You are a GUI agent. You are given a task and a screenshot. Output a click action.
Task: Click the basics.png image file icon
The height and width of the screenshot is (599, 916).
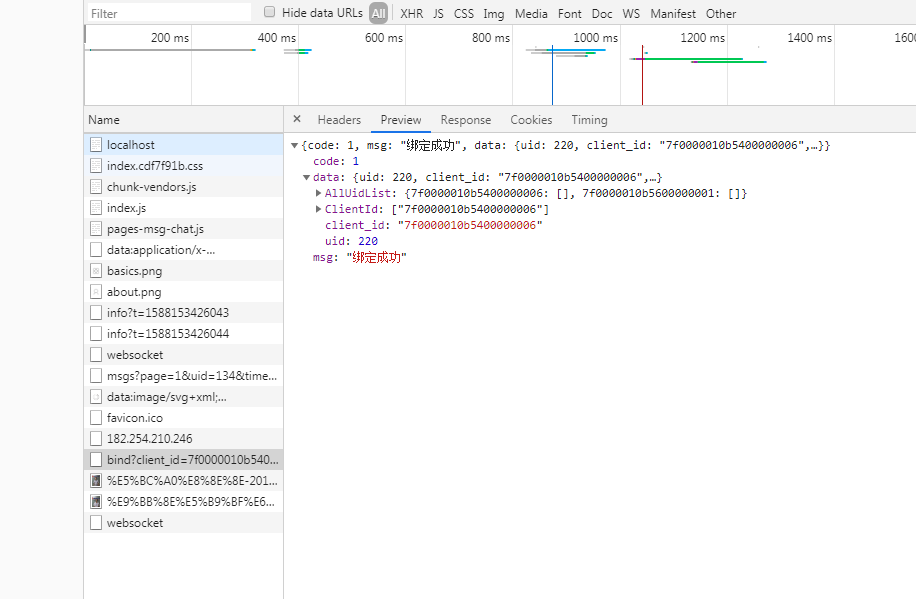coord(96,271)
